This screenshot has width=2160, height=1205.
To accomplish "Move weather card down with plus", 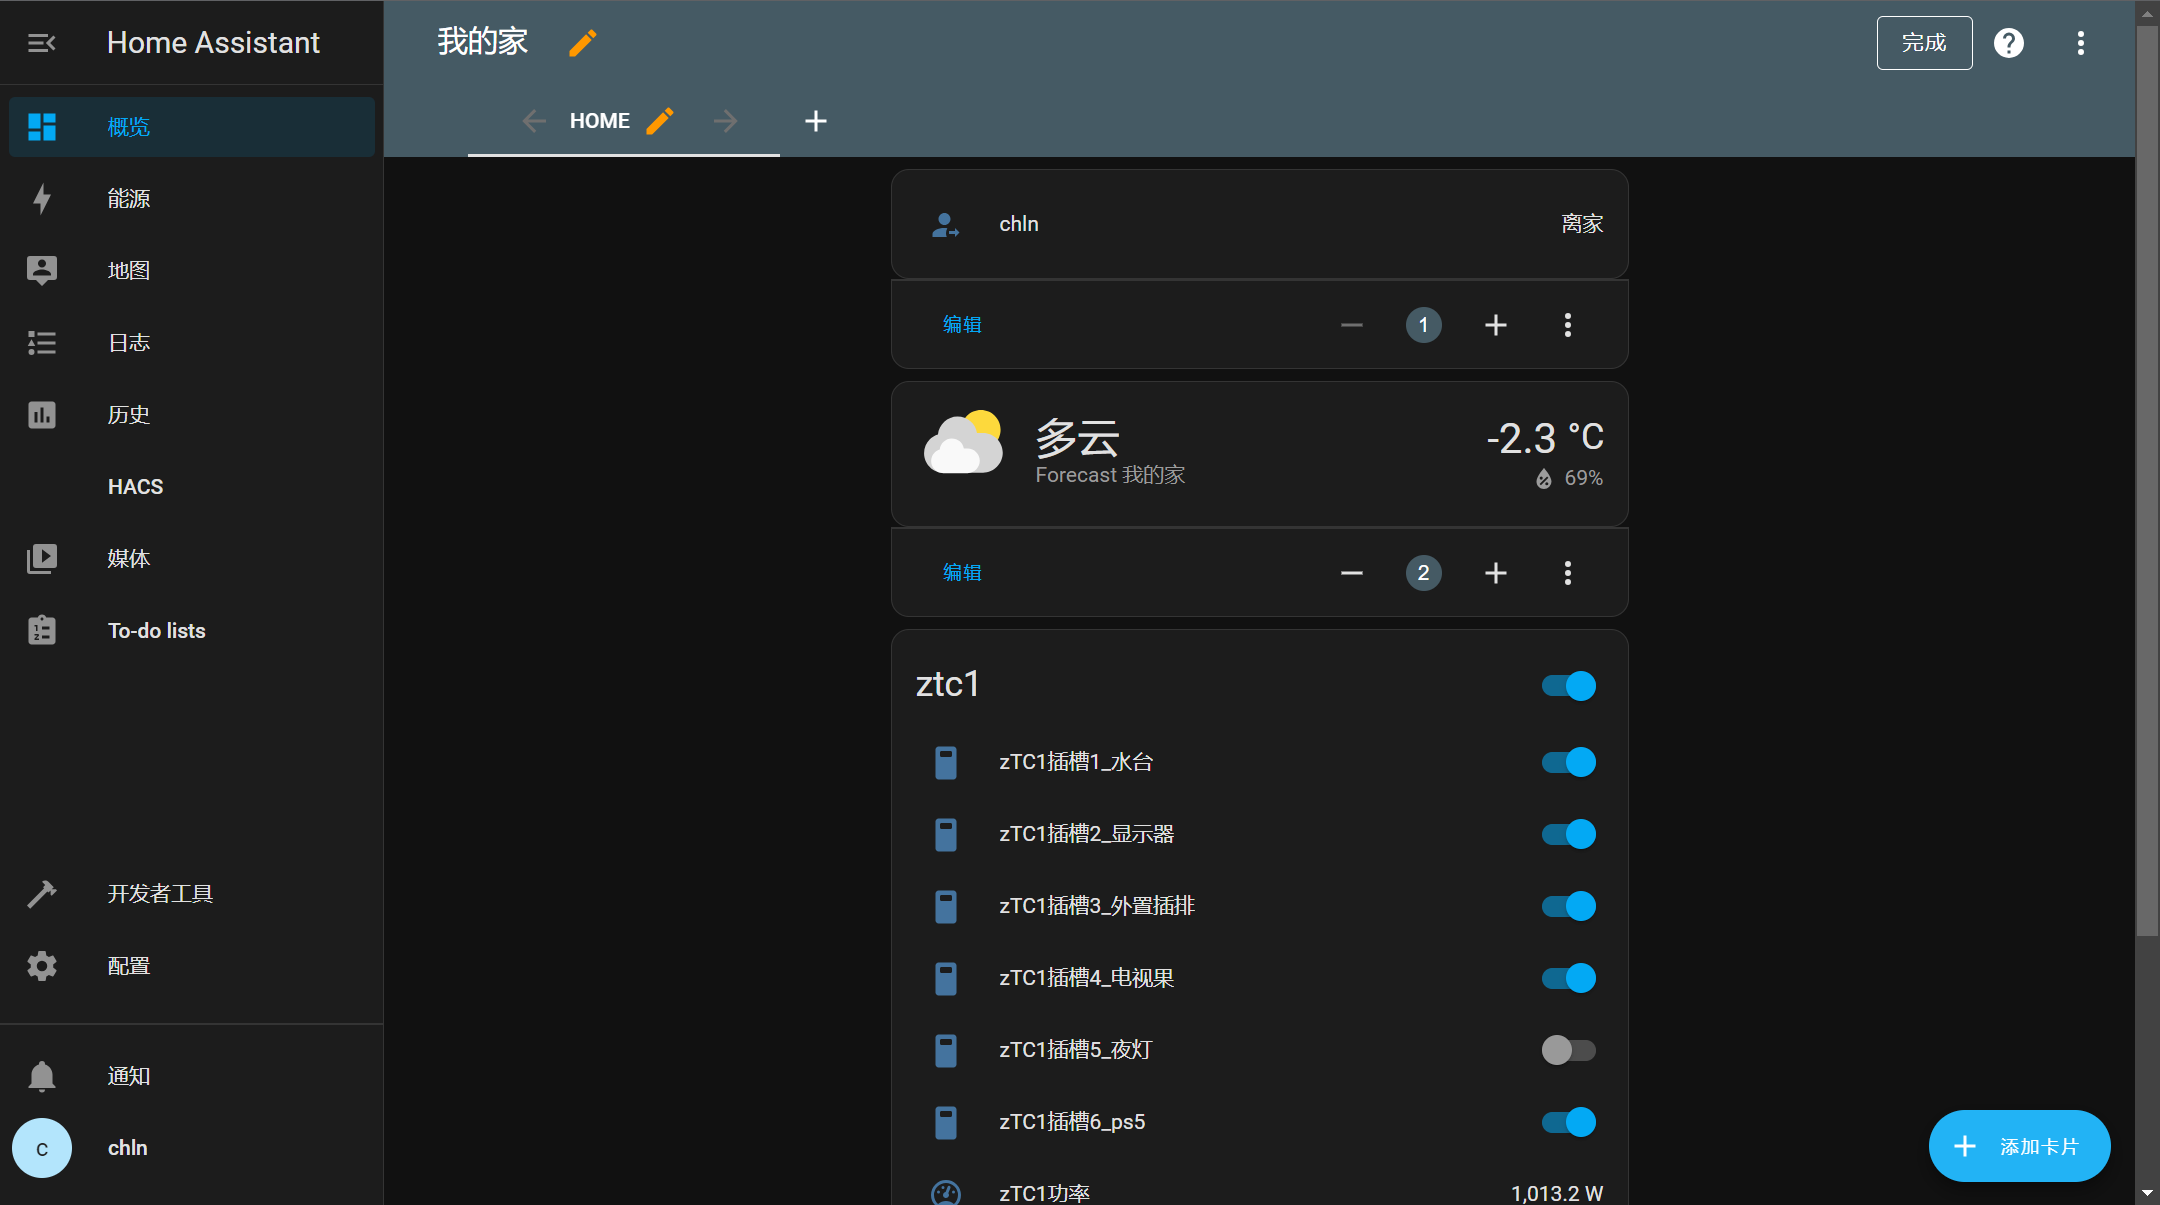I will coord(1496,573).
